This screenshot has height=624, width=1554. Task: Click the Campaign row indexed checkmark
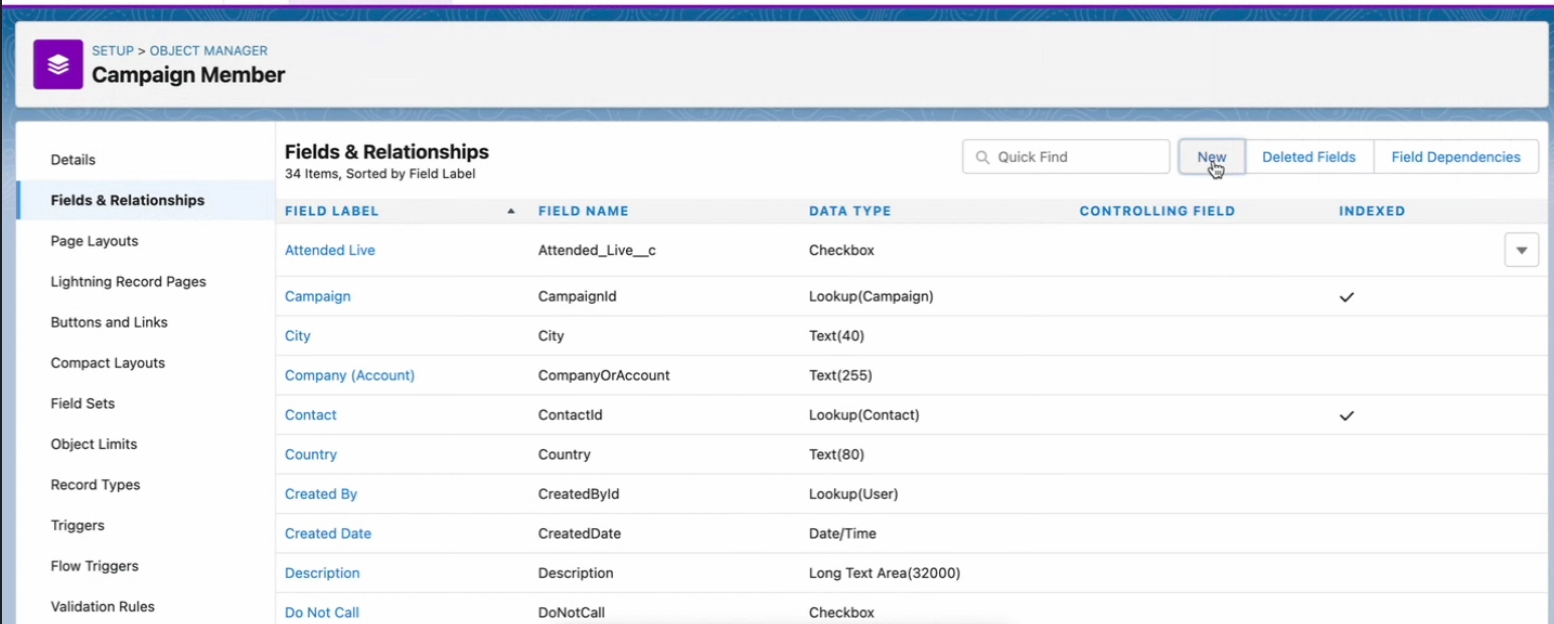pos(1346,297)
